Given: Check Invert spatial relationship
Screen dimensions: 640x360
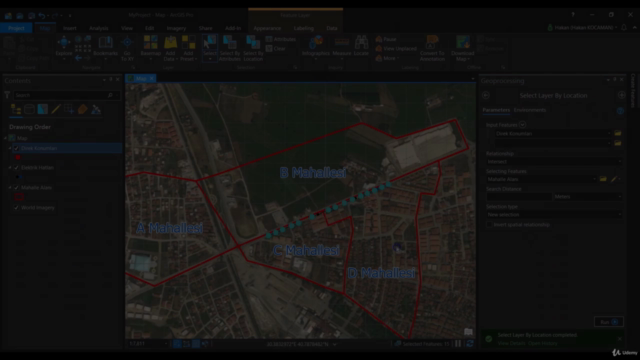Looking at the screenshot, I should [x=489, y=224].
